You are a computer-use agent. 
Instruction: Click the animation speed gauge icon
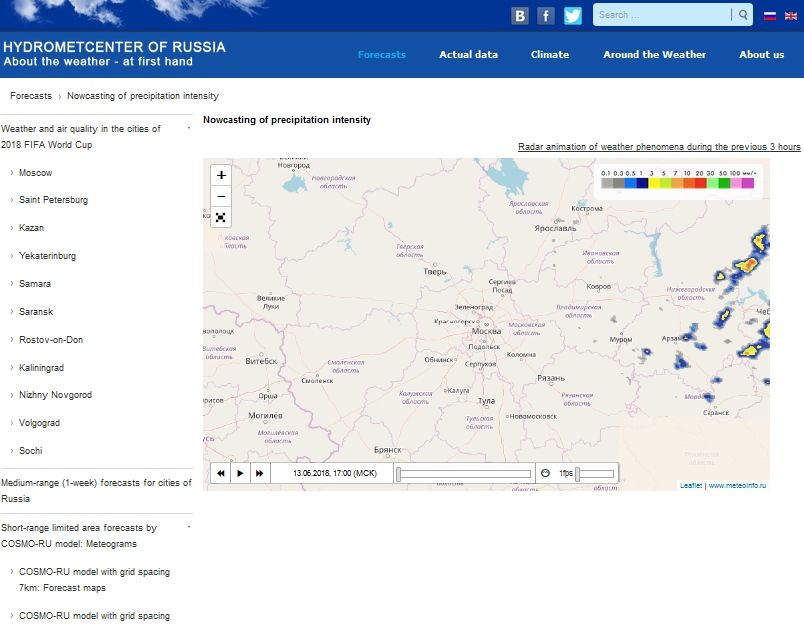click(x=545, y=473)
